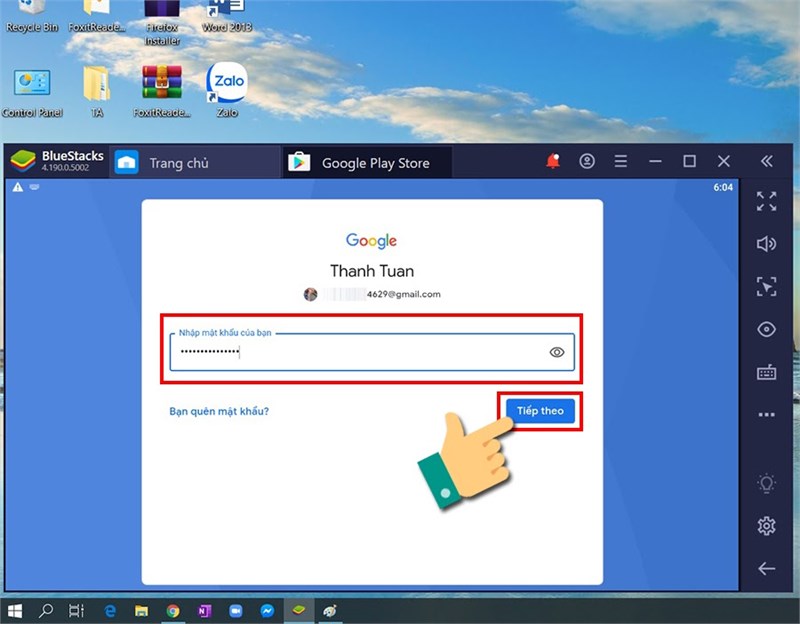
Task: Toggle show password eye icon
Action: click(557, 352)
